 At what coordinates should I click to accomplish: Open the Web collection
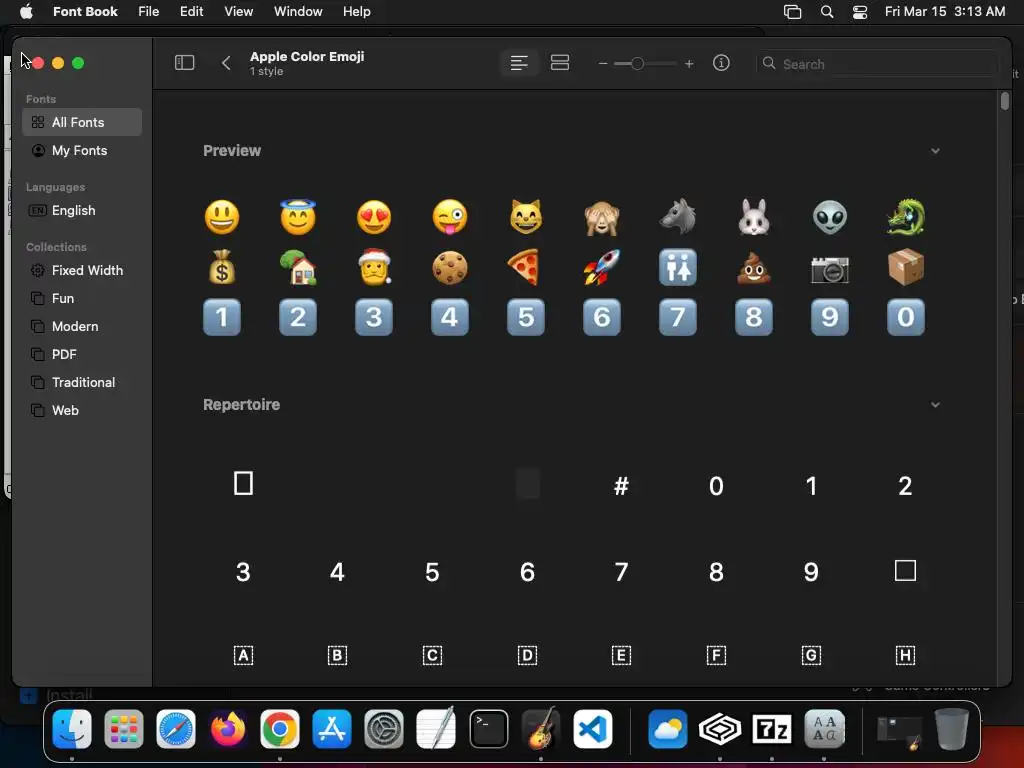coord(82,411)
